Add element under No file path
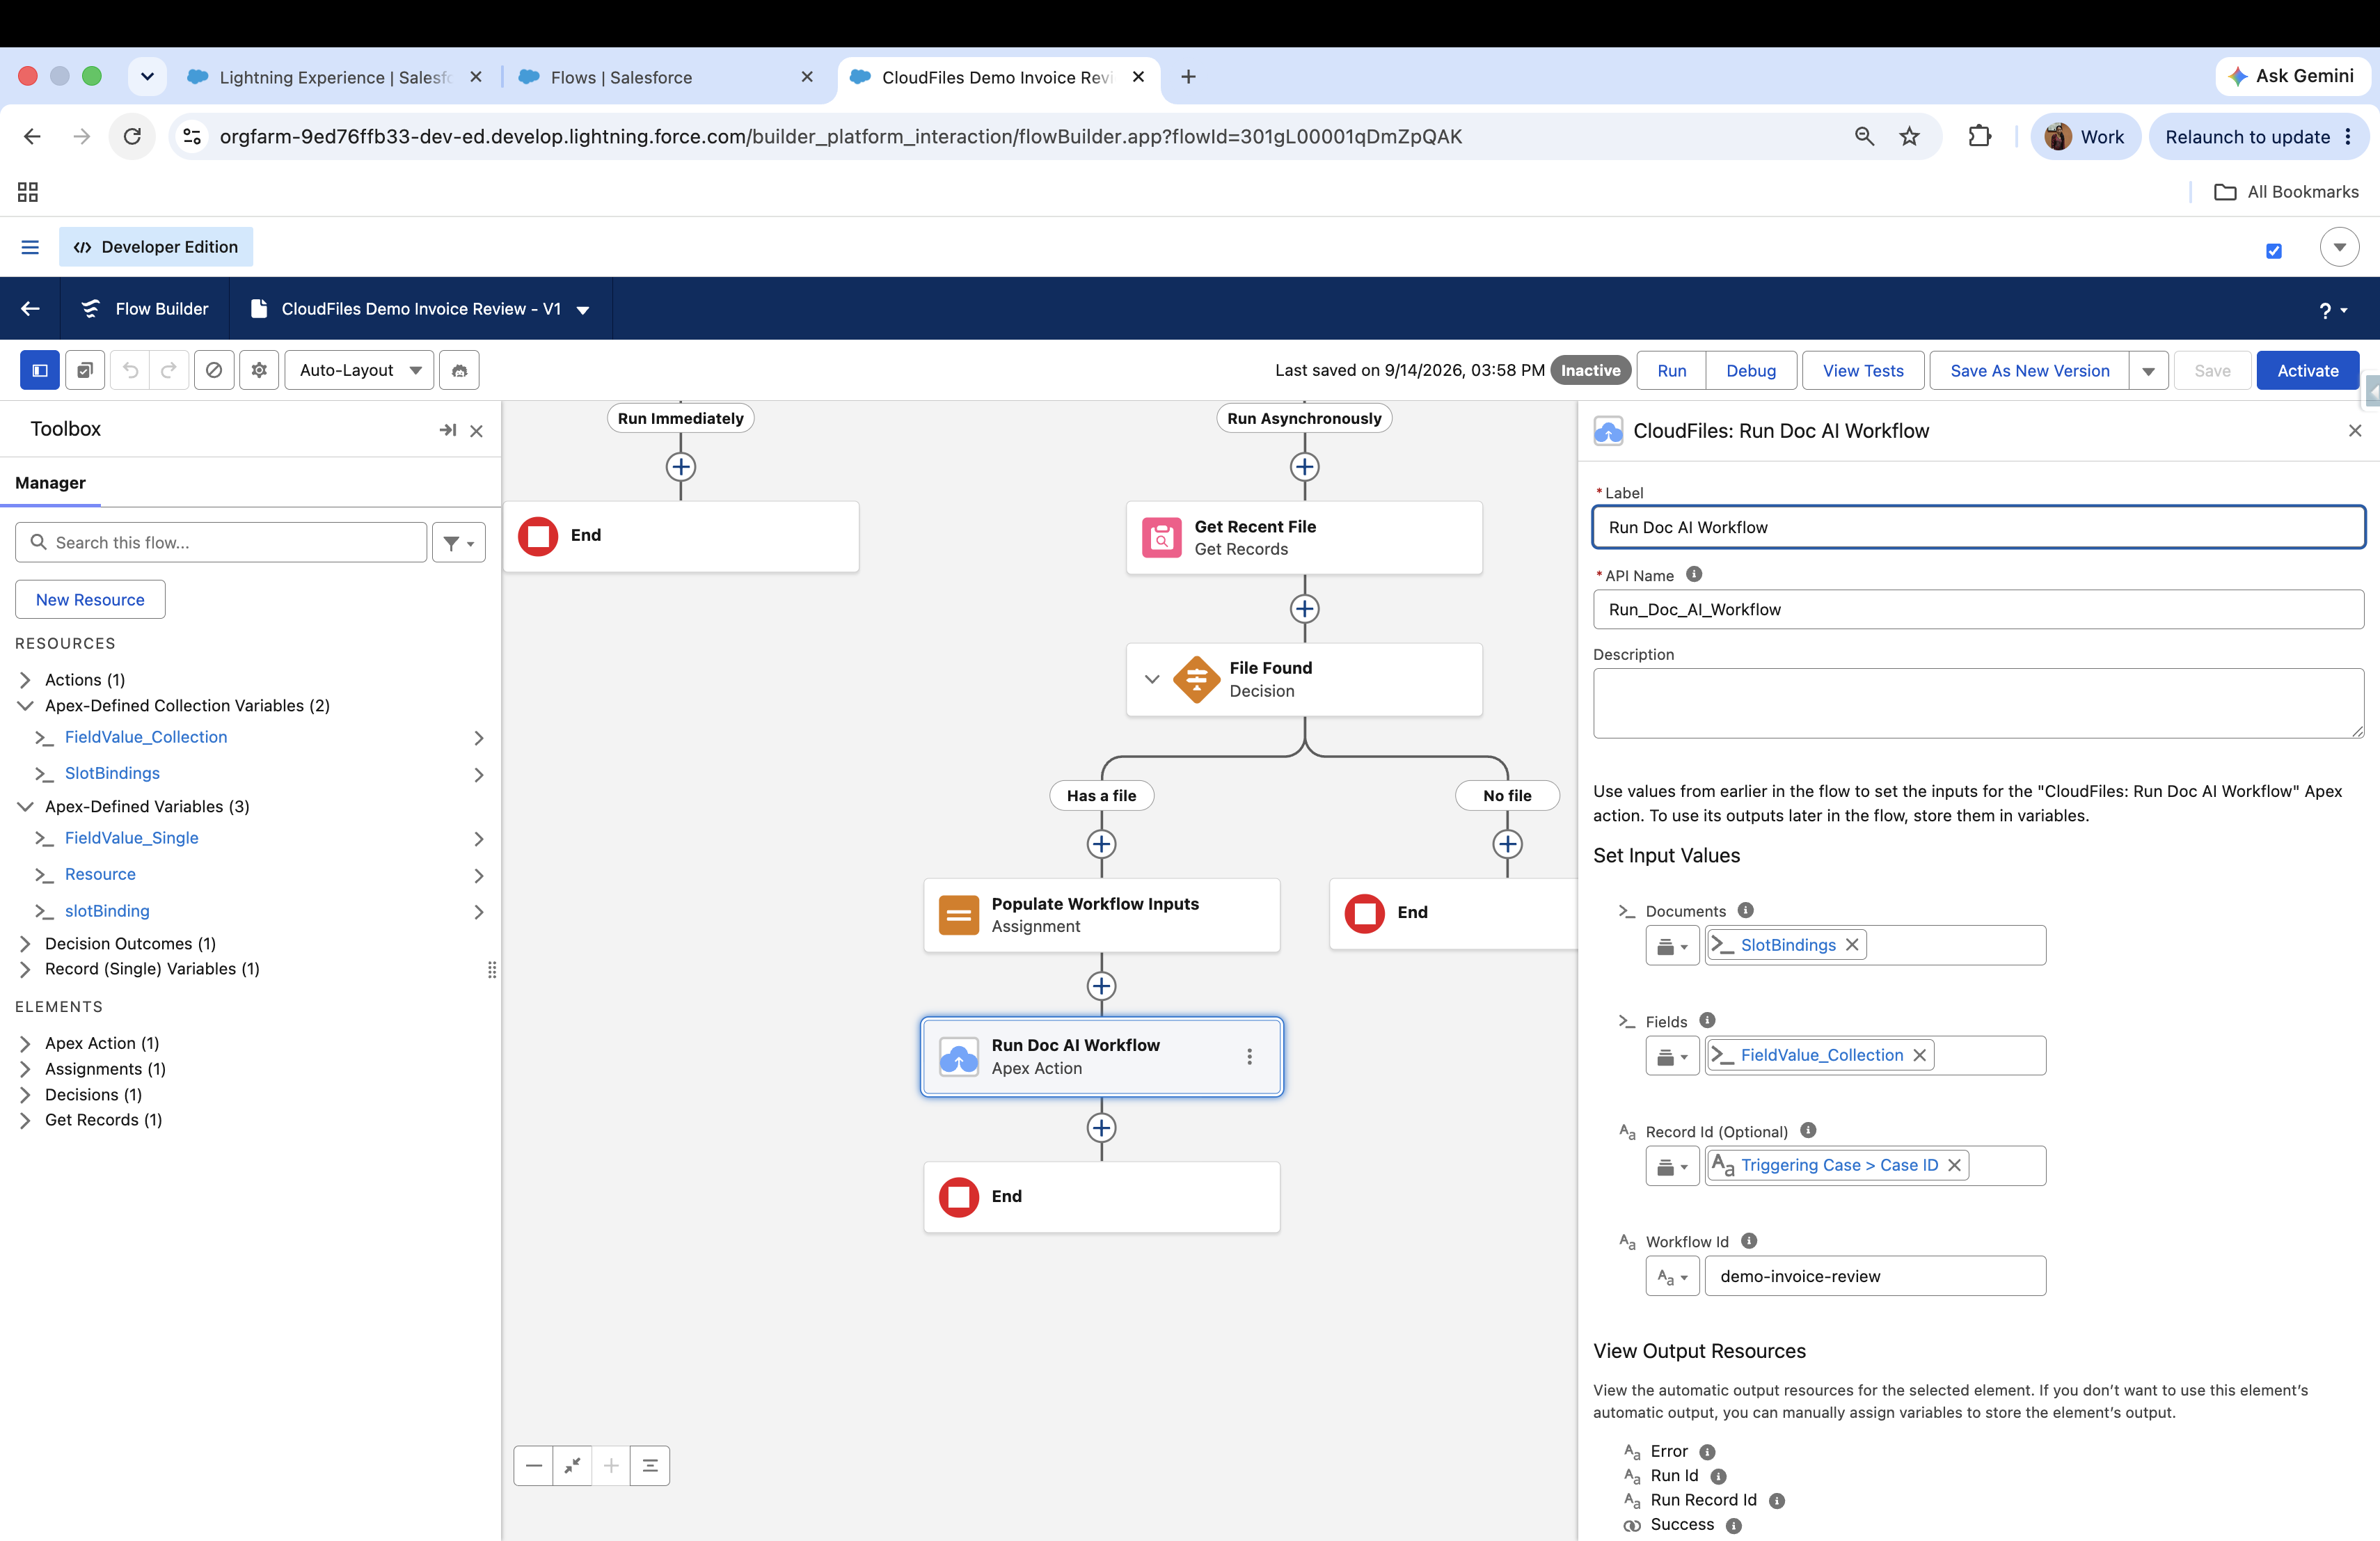The image size is (2380, 1541). [x=1508, y=844]
